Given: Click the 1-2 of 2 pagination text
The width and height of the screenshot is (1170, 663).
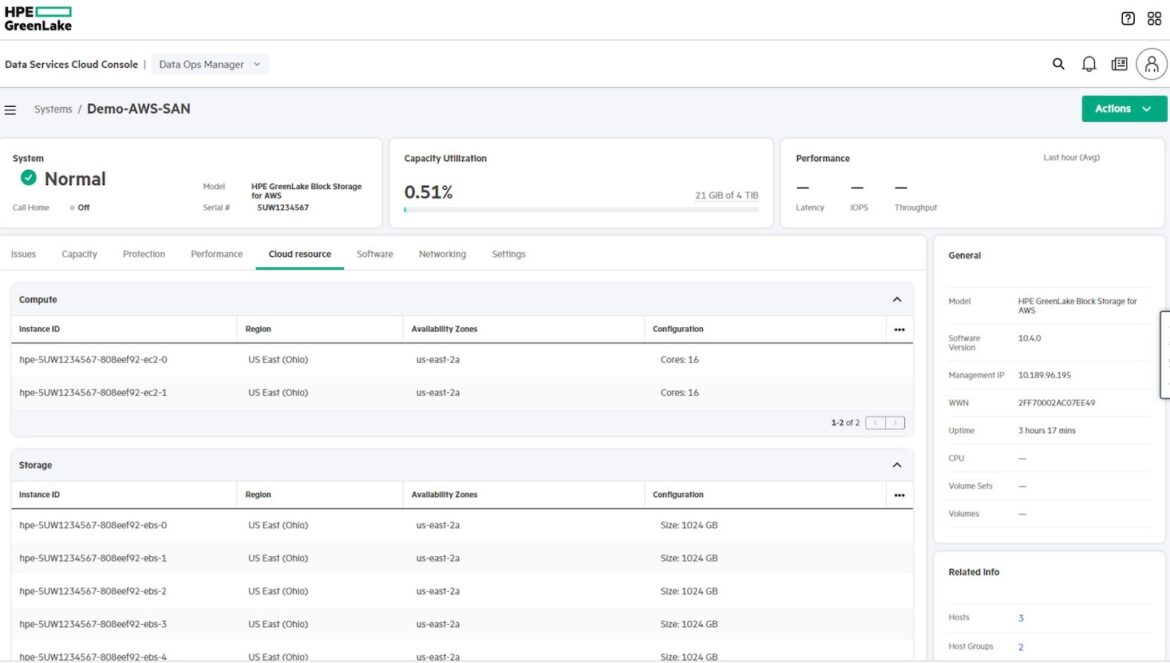Looking at the screenshot, I should click(x=845, y=423).
